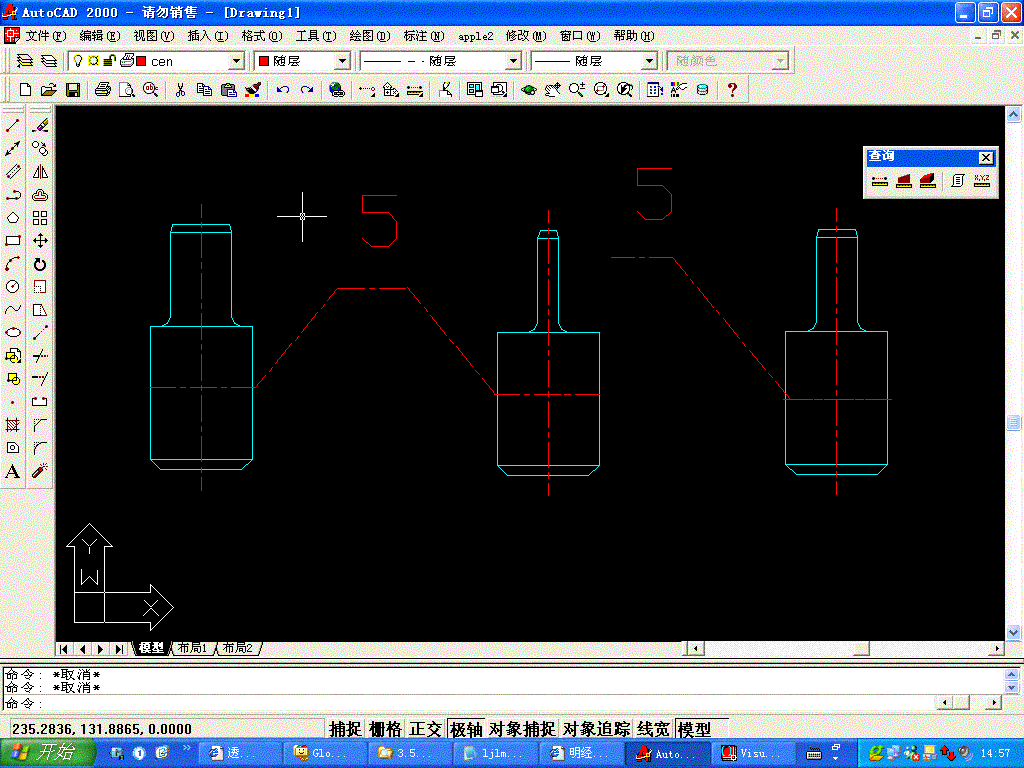The width and height of the screenshot is (1024, 768).
Task: Expand the linetype dropdown list
Action: (513, 61)
